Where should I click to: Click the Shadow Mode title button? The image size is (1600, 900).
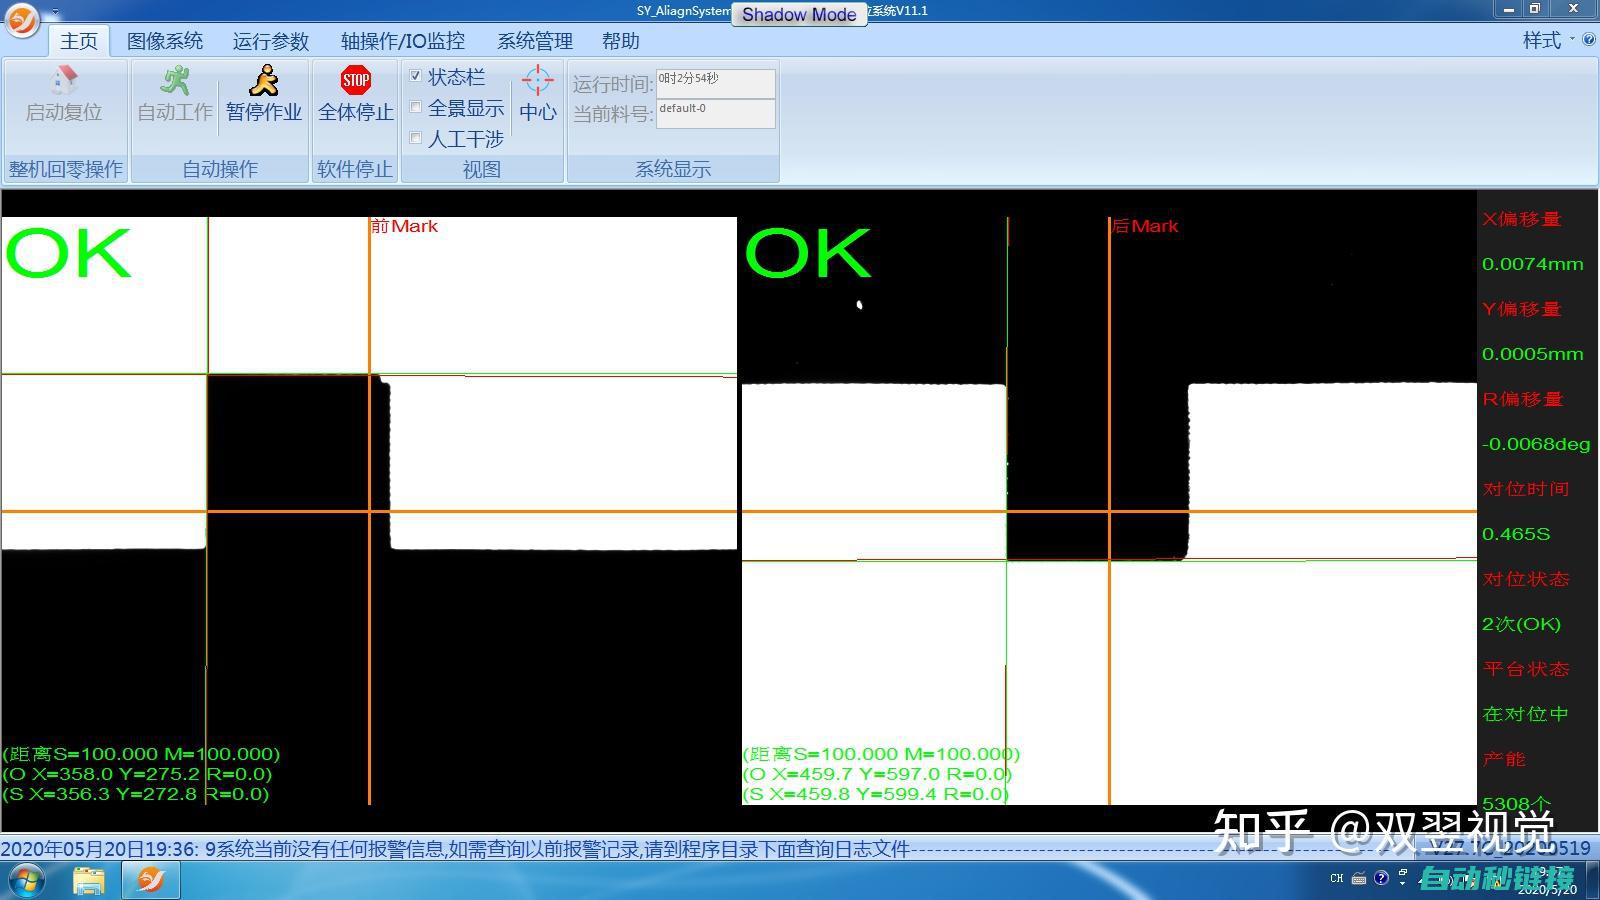[799, 14]
